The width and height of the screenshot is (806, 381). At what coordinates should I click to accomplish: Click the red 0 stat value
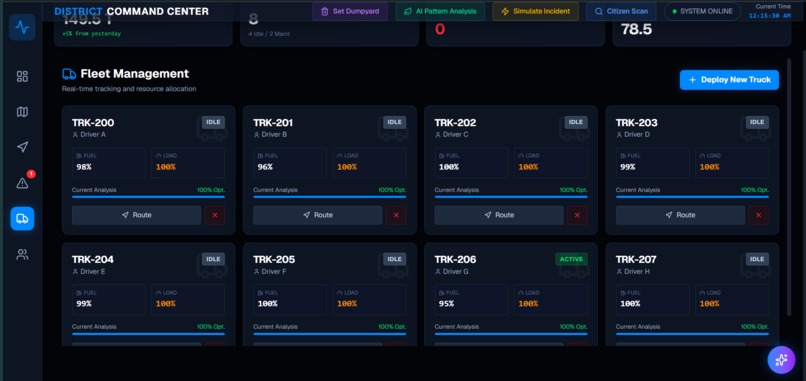pyautogui.click(x=440, y=29)
